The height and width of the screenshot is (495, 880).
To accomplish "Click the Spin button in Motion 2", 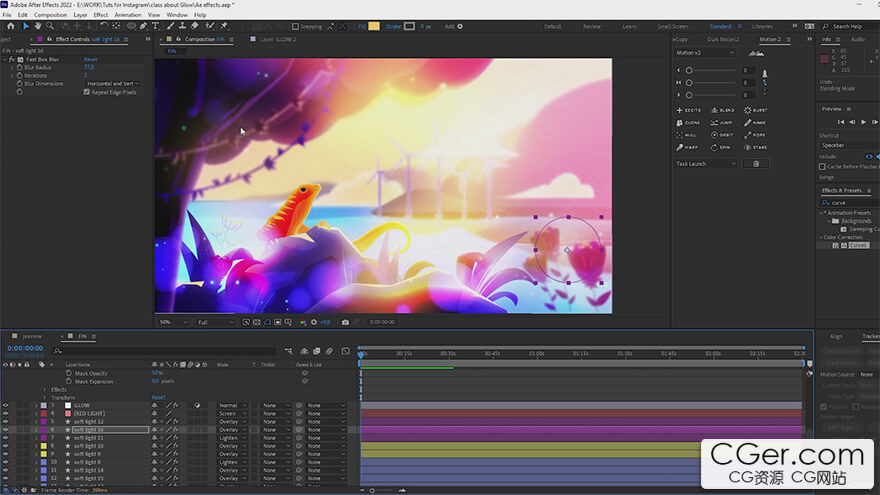I will pos(721,147).
